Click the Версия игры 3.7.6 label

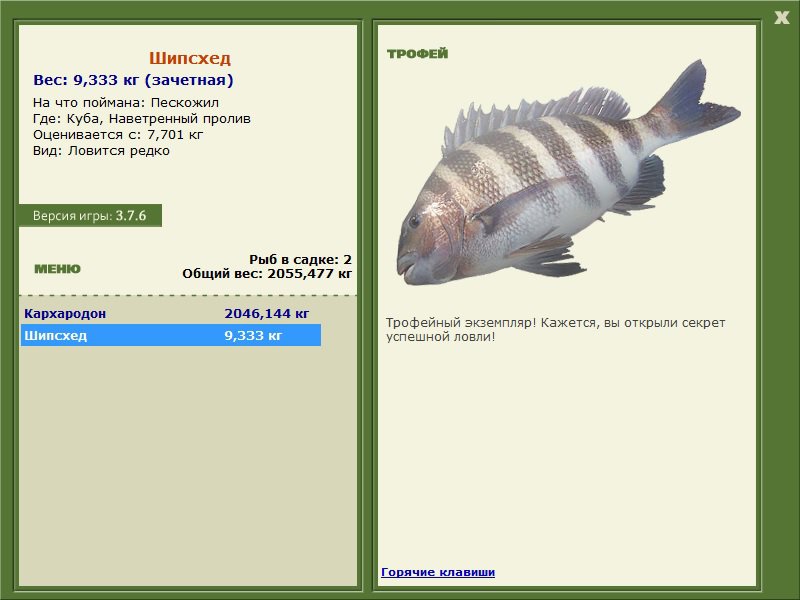tap(90, 215)
